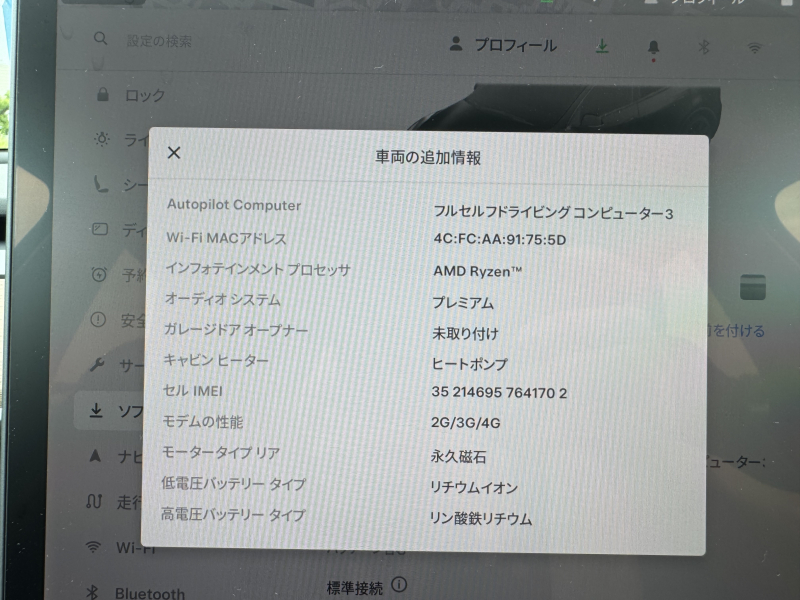Select the service wrench icon in sidebar
This screenshot has height=600, width=800.
coord(97,364)
